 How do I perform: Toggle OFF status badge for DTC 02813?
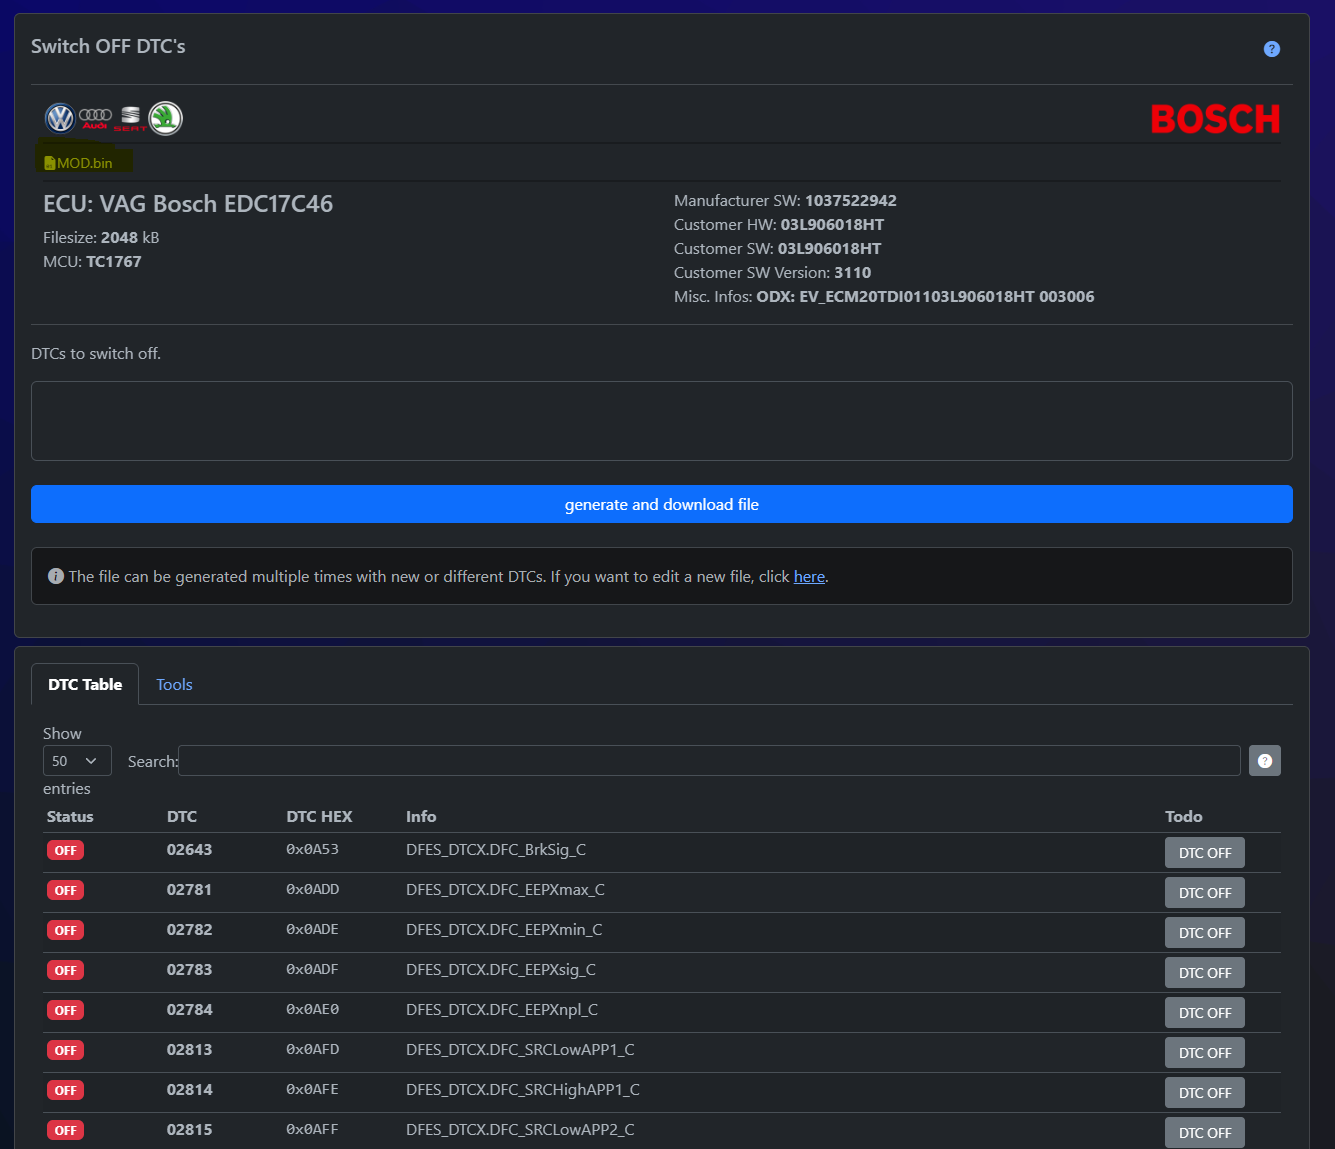(65, 1050)
